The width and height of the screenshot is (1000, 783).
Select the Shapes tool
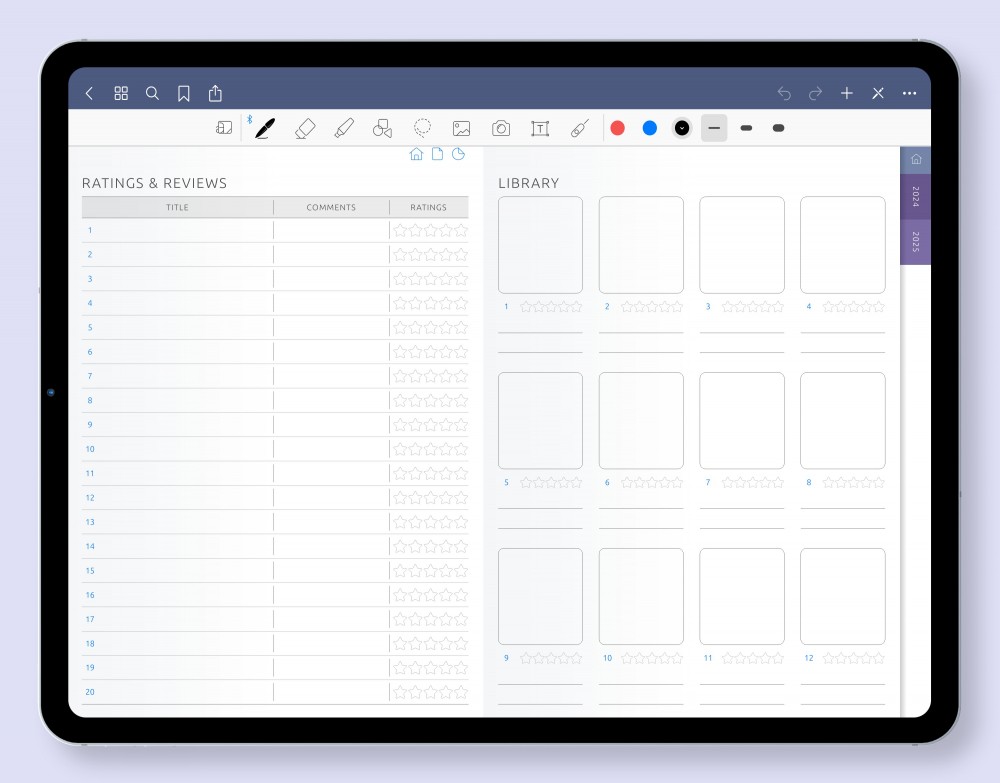point(382,128)
